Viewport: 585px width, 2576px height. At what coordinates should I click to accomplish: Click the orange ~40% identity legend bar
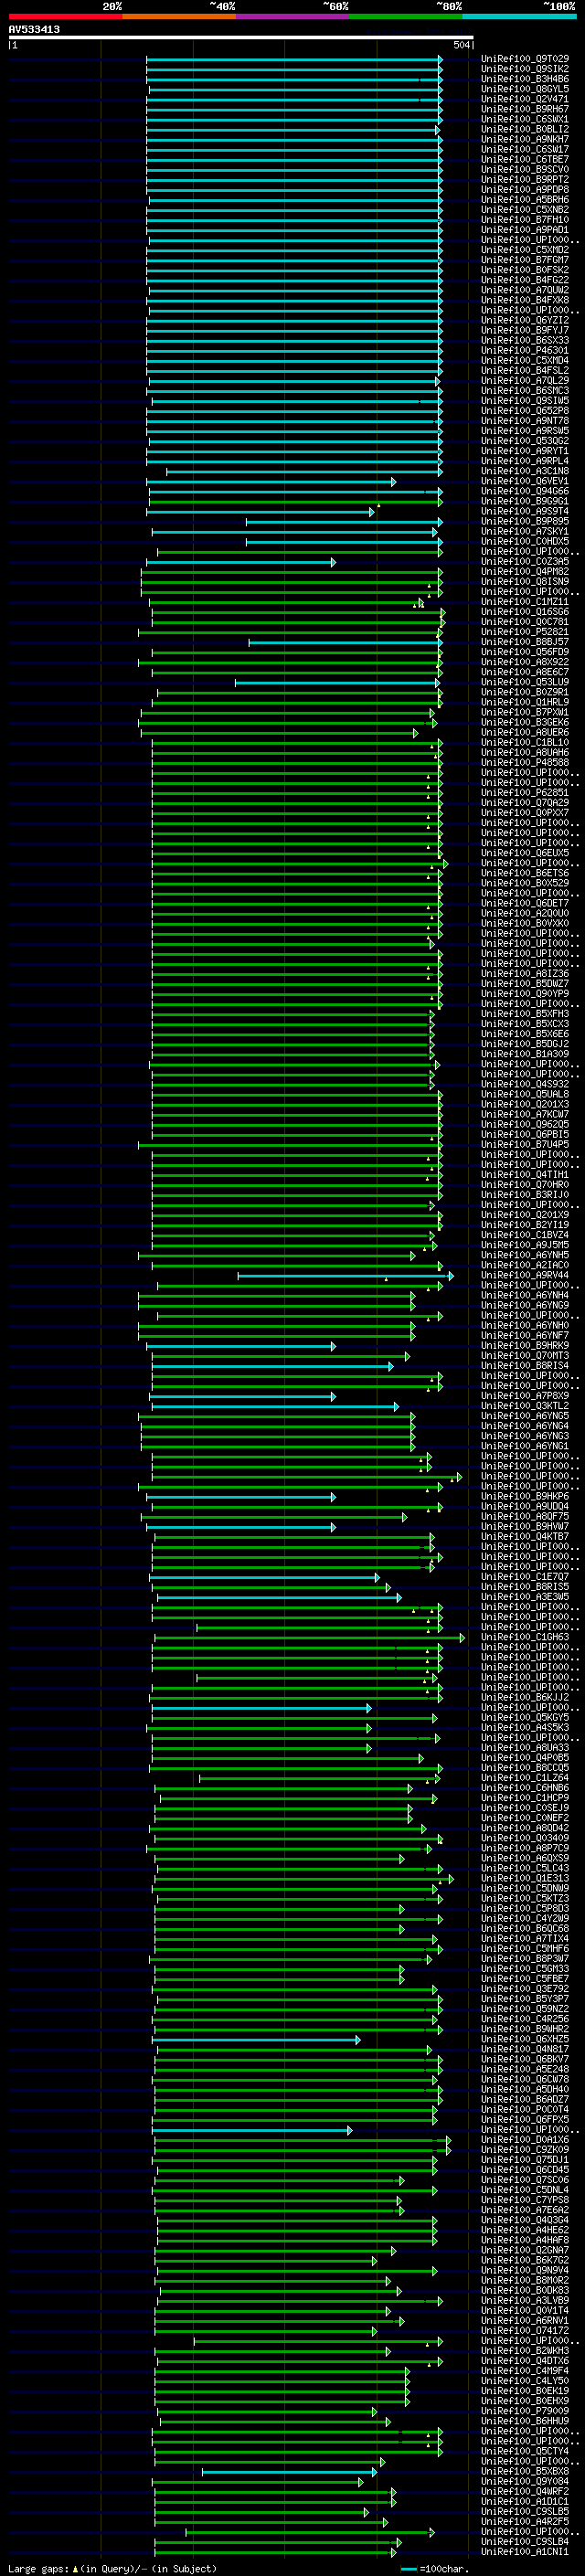179,16
